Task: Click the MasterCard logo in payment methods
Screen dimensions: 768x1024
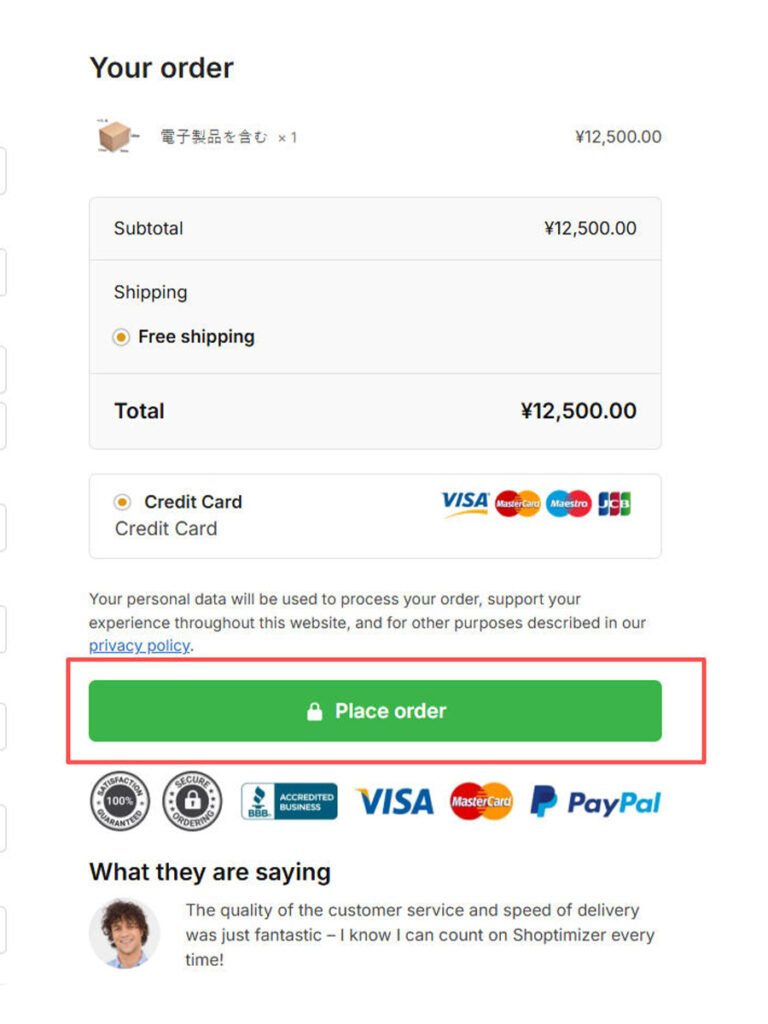Action: coord(518,504)
